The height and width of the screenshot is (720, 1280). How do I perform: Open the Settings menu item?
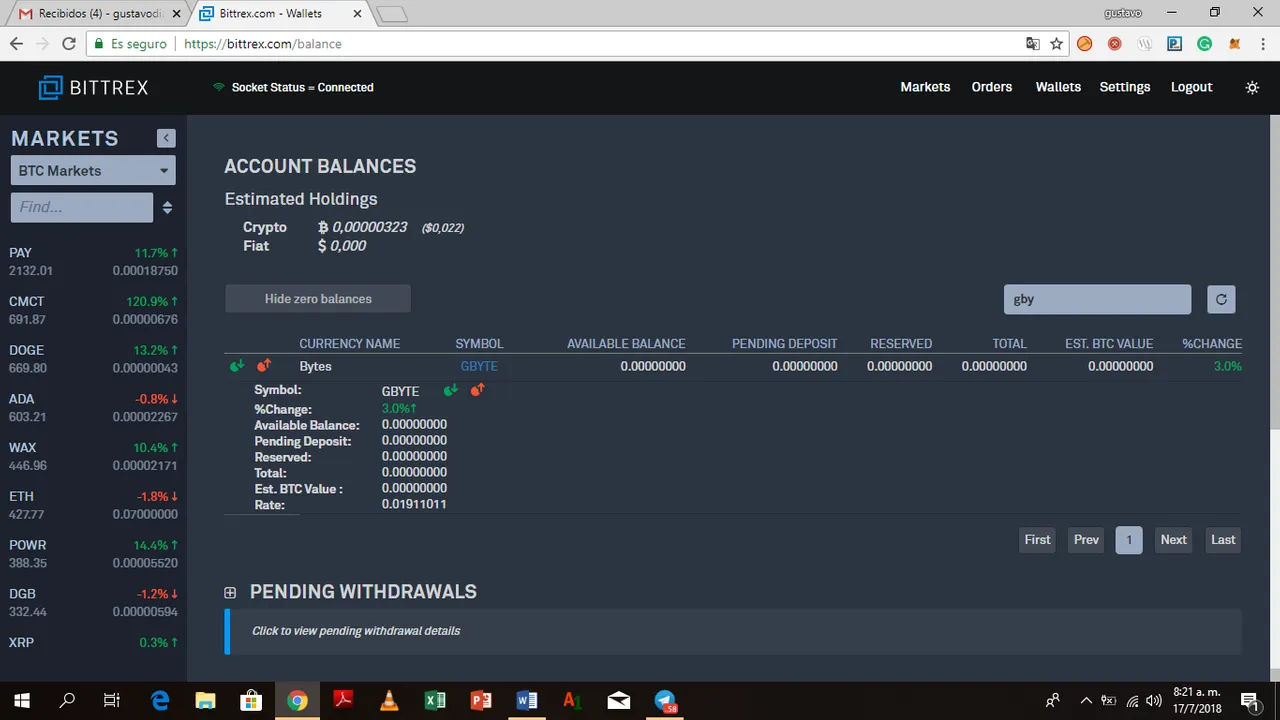pos(1125,87)
